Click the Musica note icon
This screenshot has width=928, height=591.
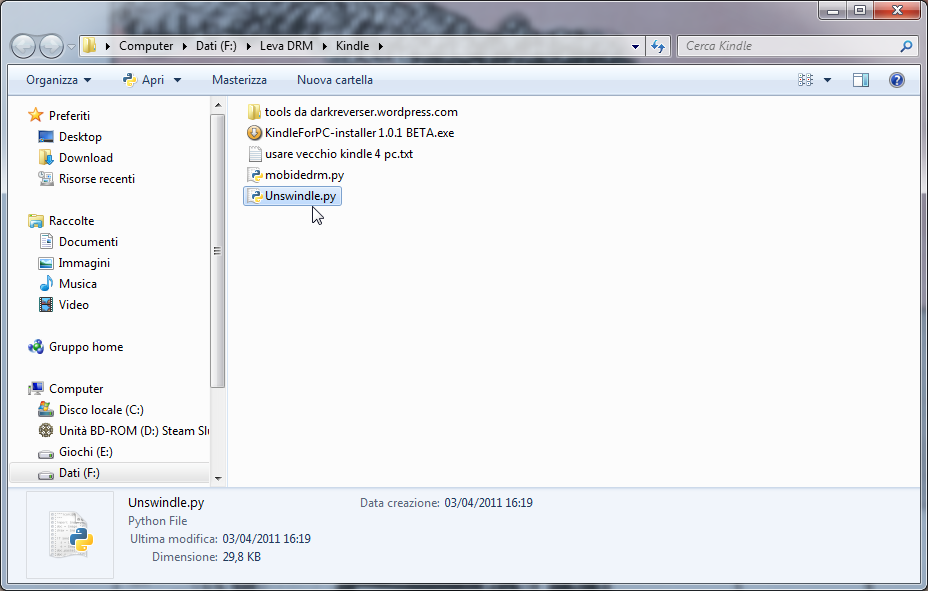[46, 284]
